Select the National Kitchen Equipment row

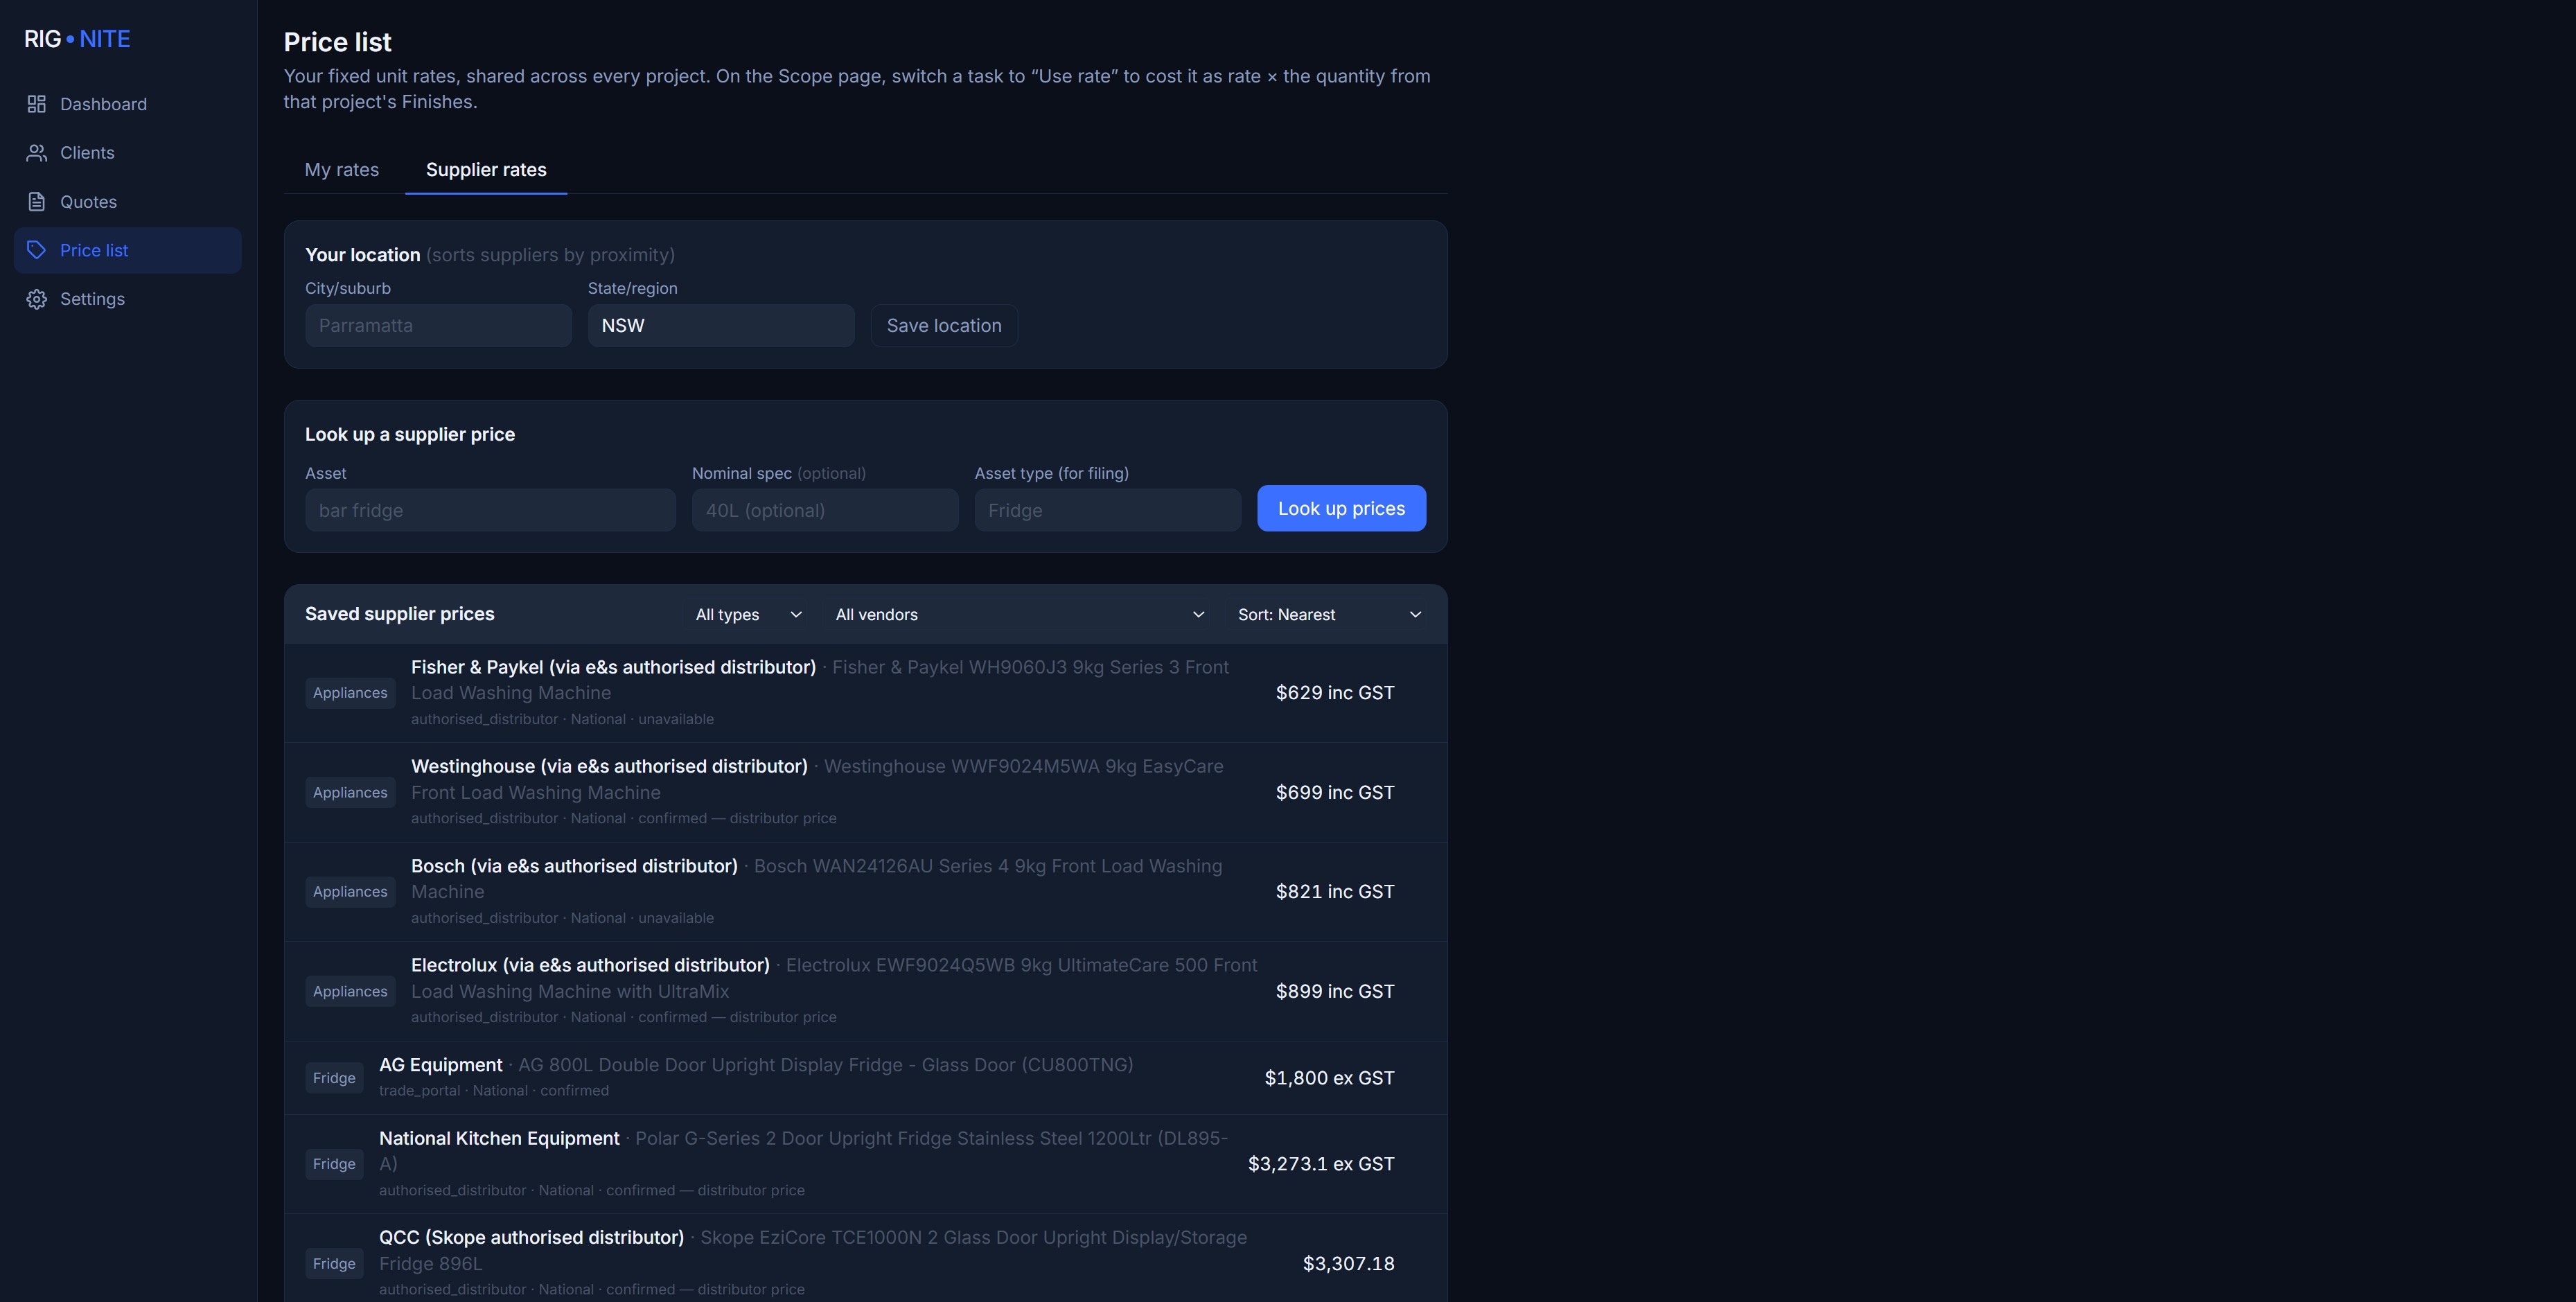click(x=865, y=1164)
